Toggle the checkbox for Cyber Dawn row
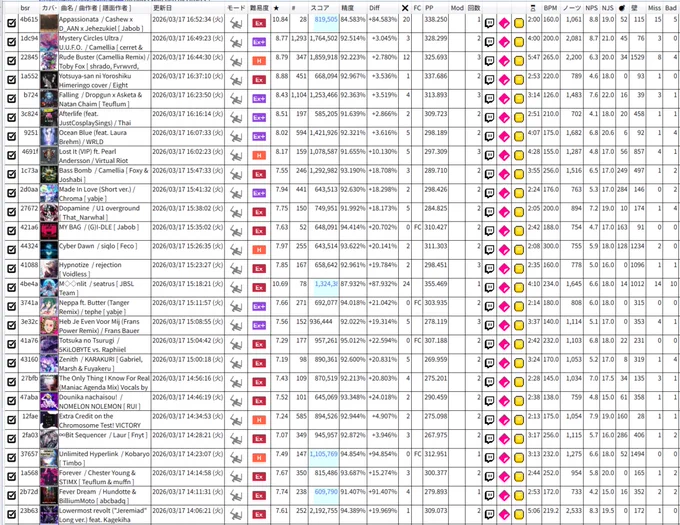 click(x=12, y=250)
